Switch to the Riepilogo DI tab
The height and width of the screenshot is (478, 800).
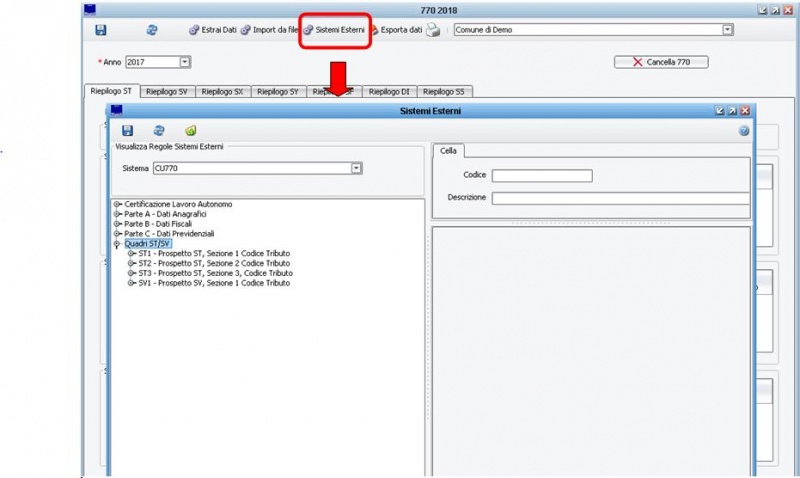[389, 92]
